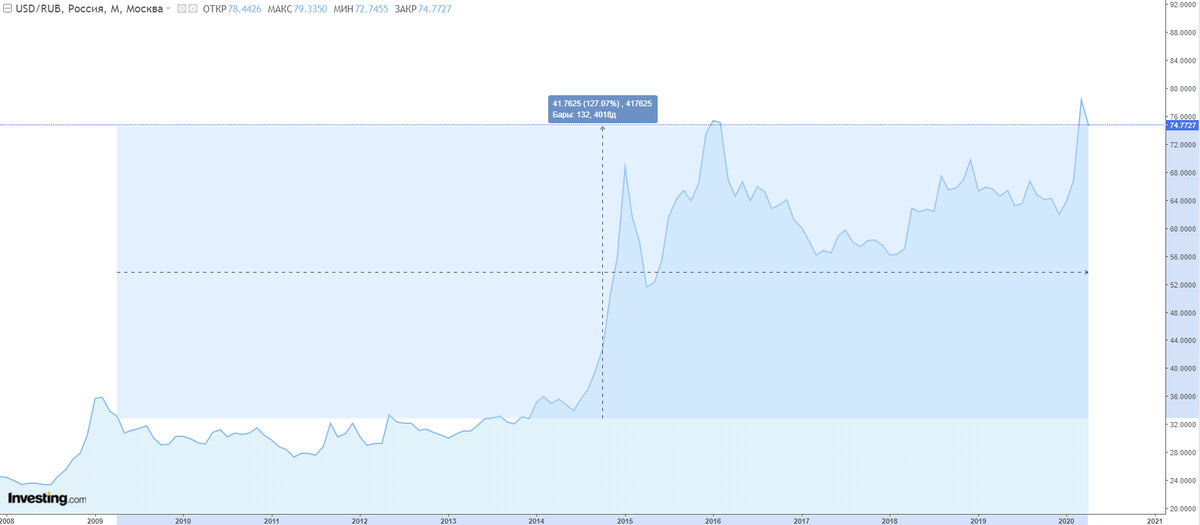The image size is (1200, 525).
Task: Click the vertical dashed measurement arrow tip
Action: (x=602, y=128)
